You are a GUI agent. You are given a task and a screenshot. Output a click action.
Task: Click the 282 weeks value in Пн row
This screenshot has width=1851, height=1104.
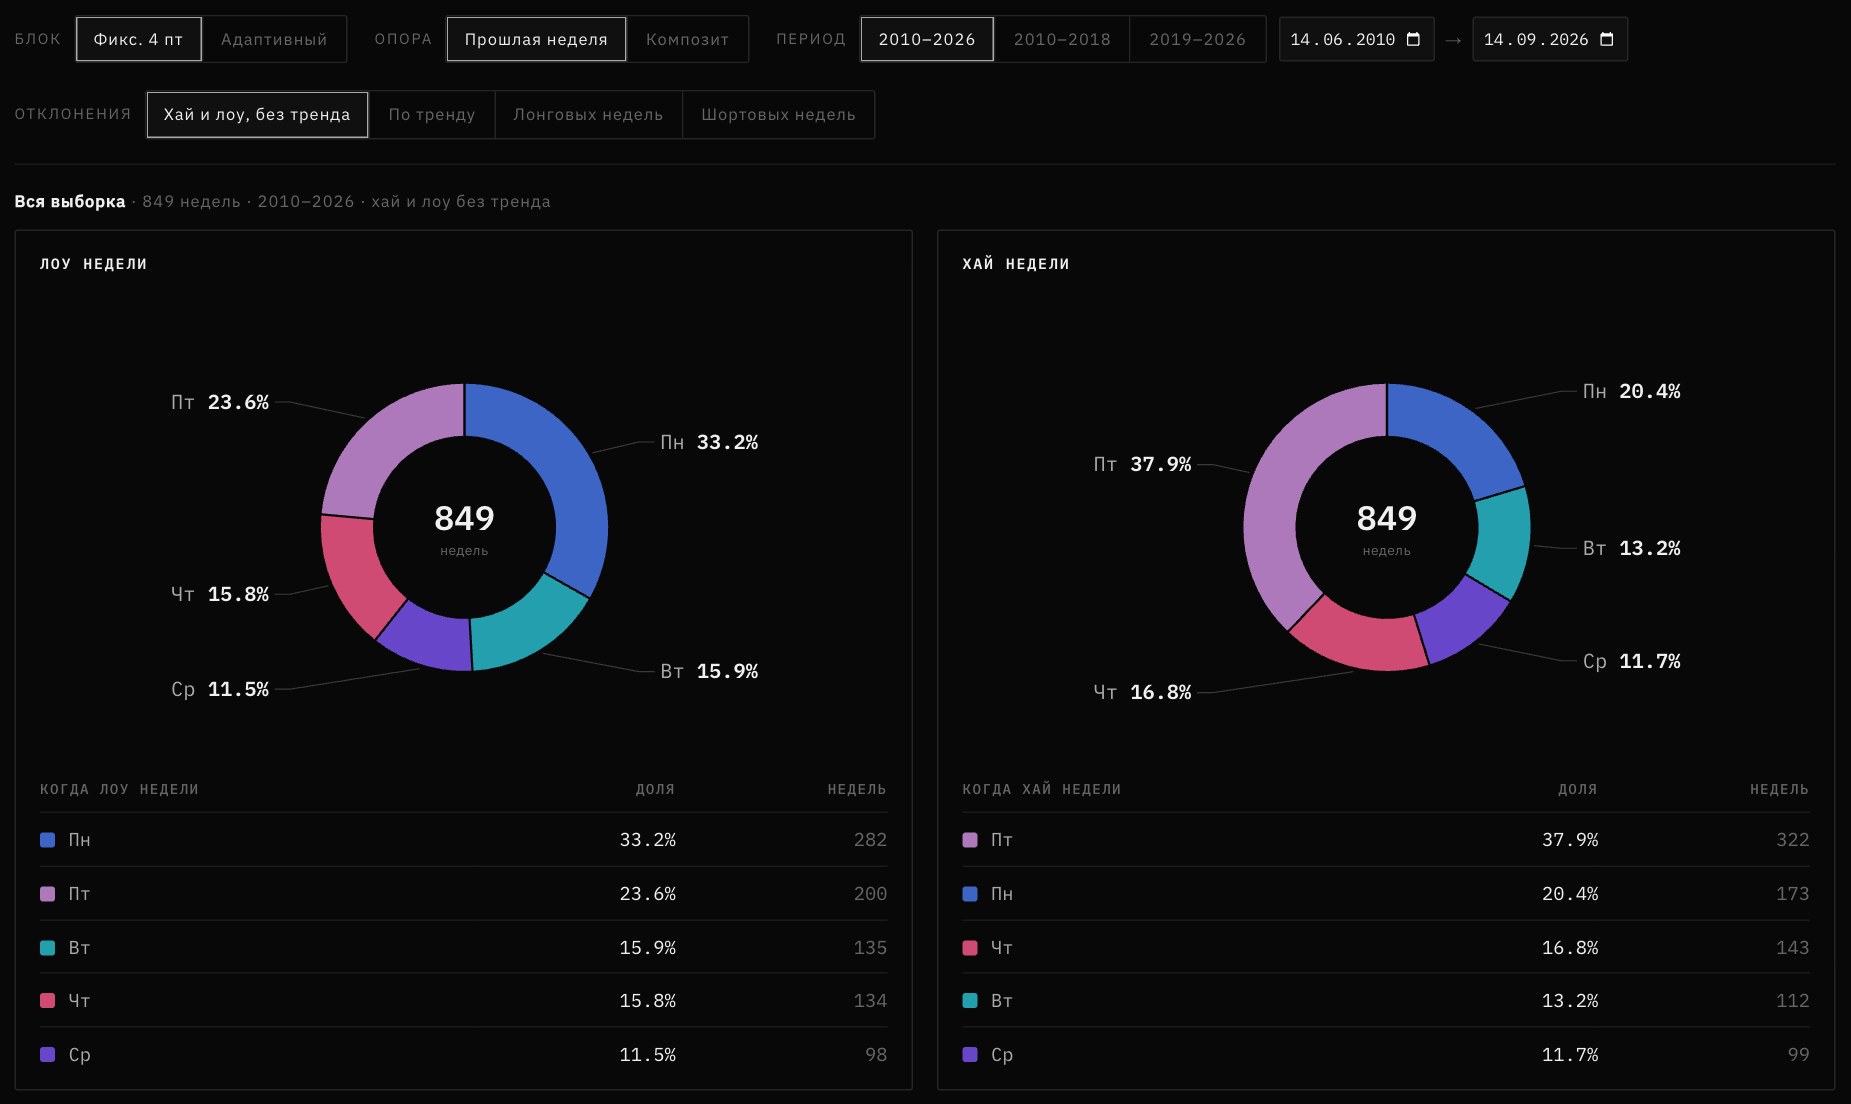coord(870,840)
